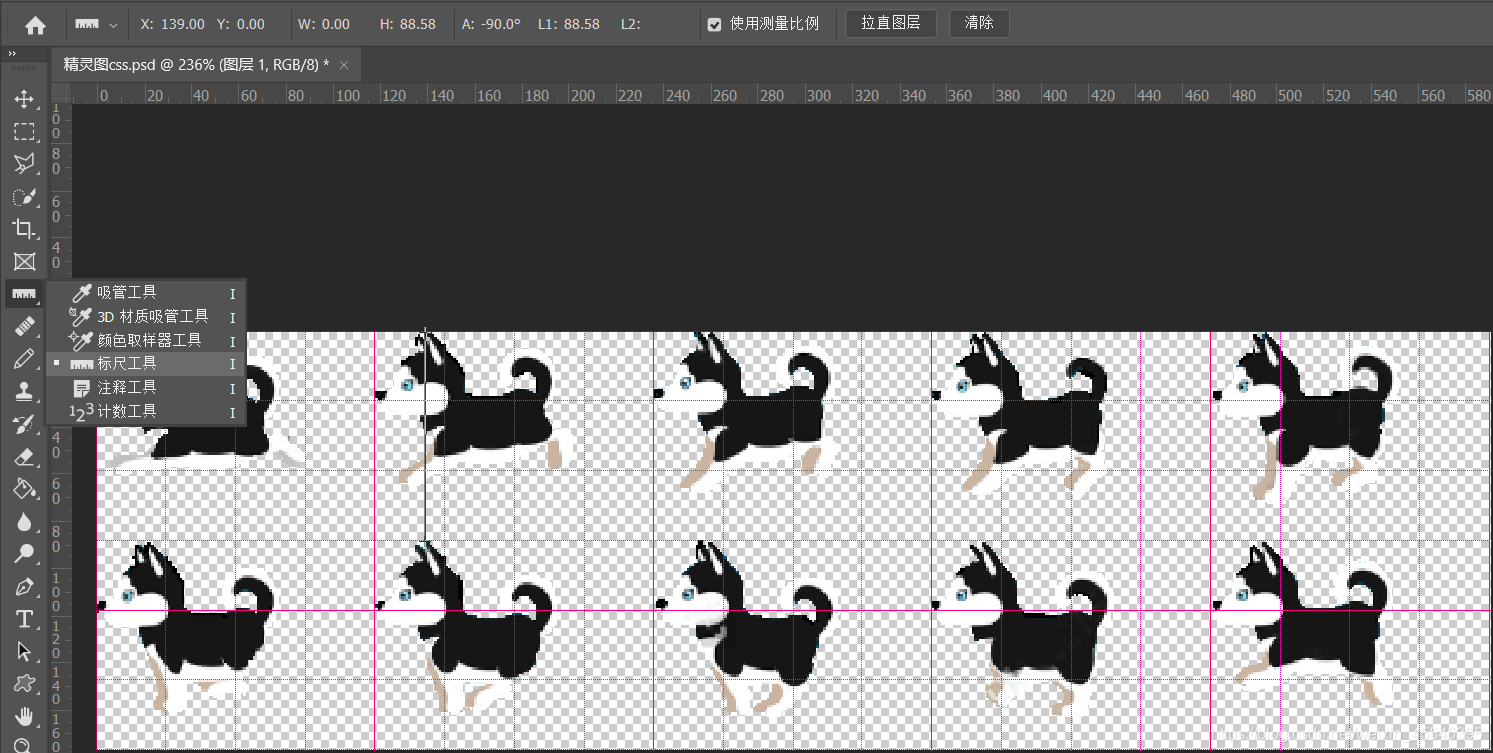1493x753 pixels.
Task: Select the Rectangular Marquee tool
Action: click(24, 132)
